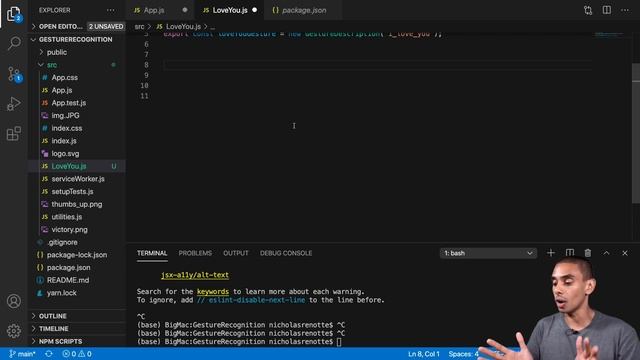Follow the jsx-a11y/alt-text terminal link

click(195, 275)
